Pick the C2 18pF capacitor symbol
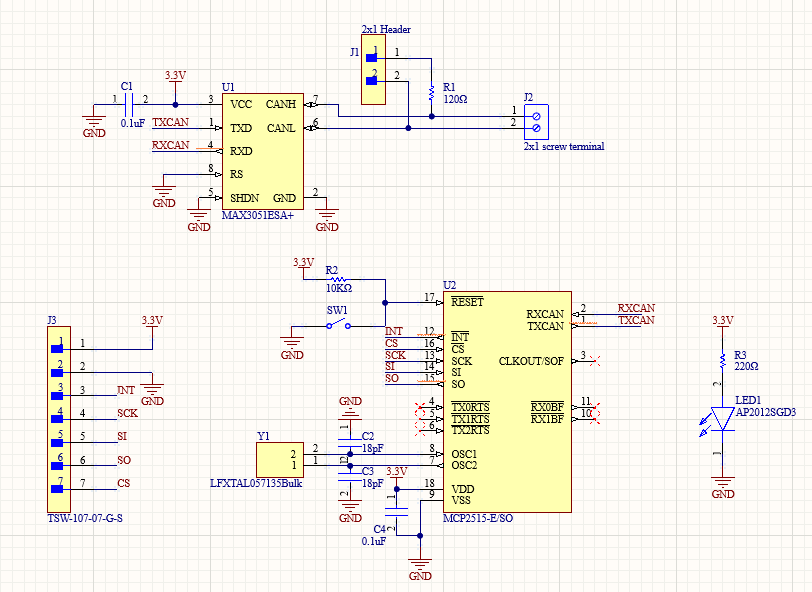 (x=350, y=442)
